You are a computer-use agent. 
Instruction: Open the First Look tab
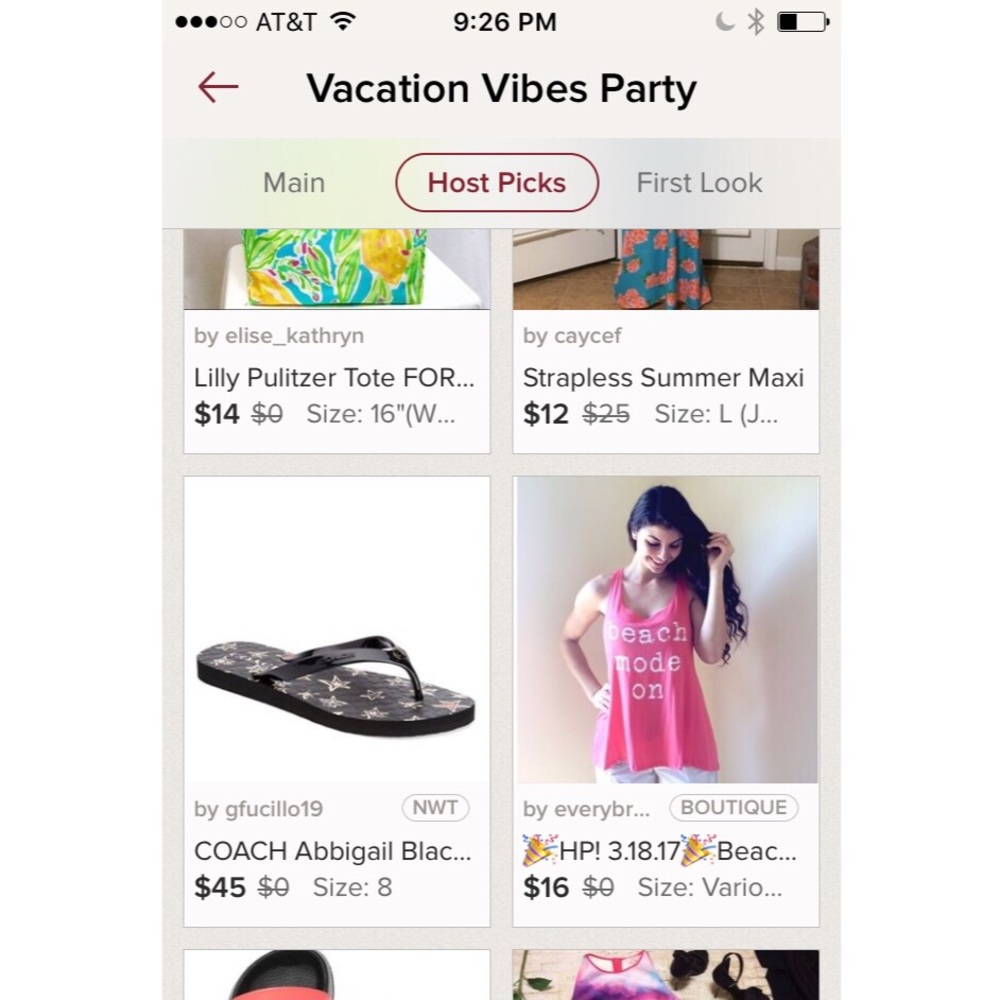[699, 183]
